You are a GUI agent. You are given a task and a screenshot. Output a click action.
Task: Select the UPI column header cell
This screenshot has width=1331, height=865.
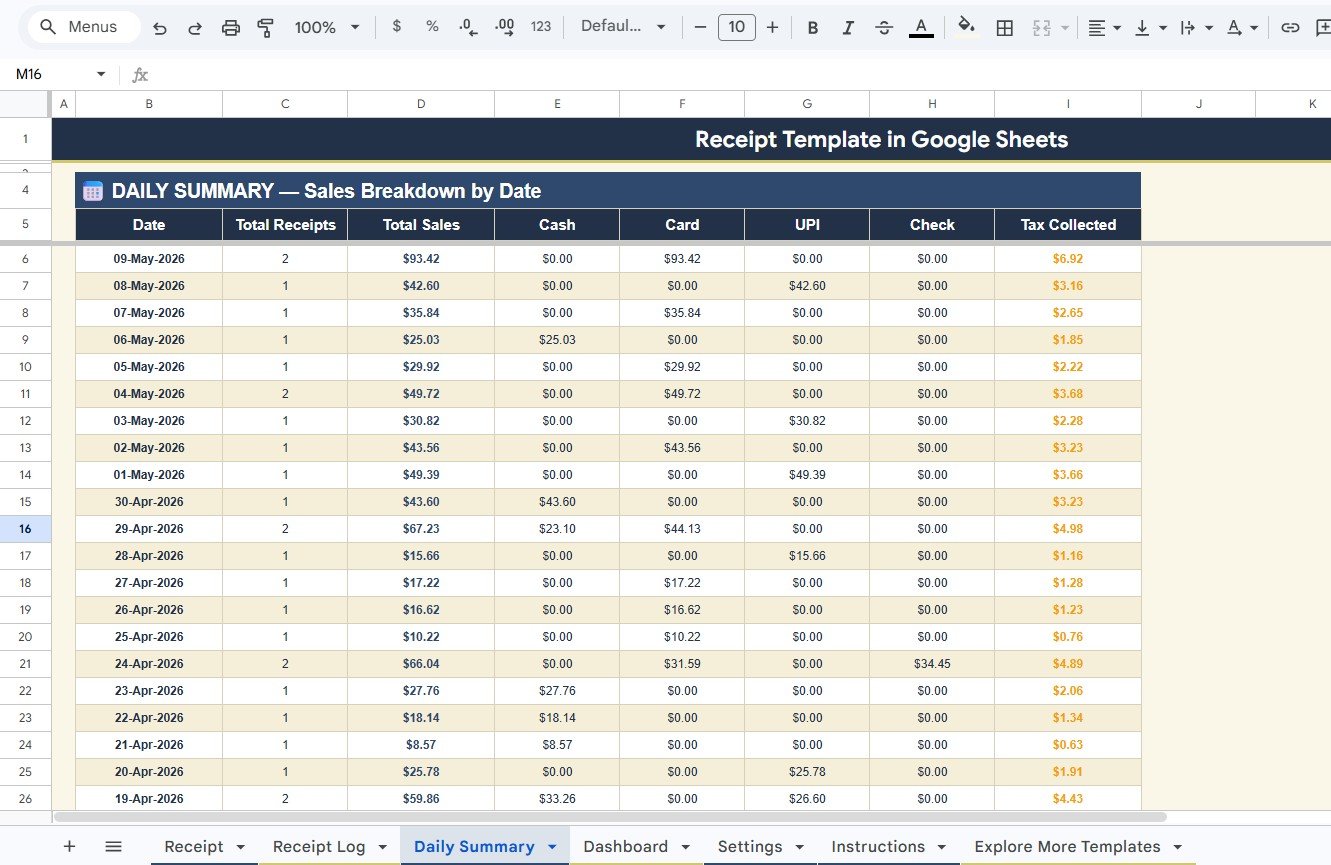(807, 225)
